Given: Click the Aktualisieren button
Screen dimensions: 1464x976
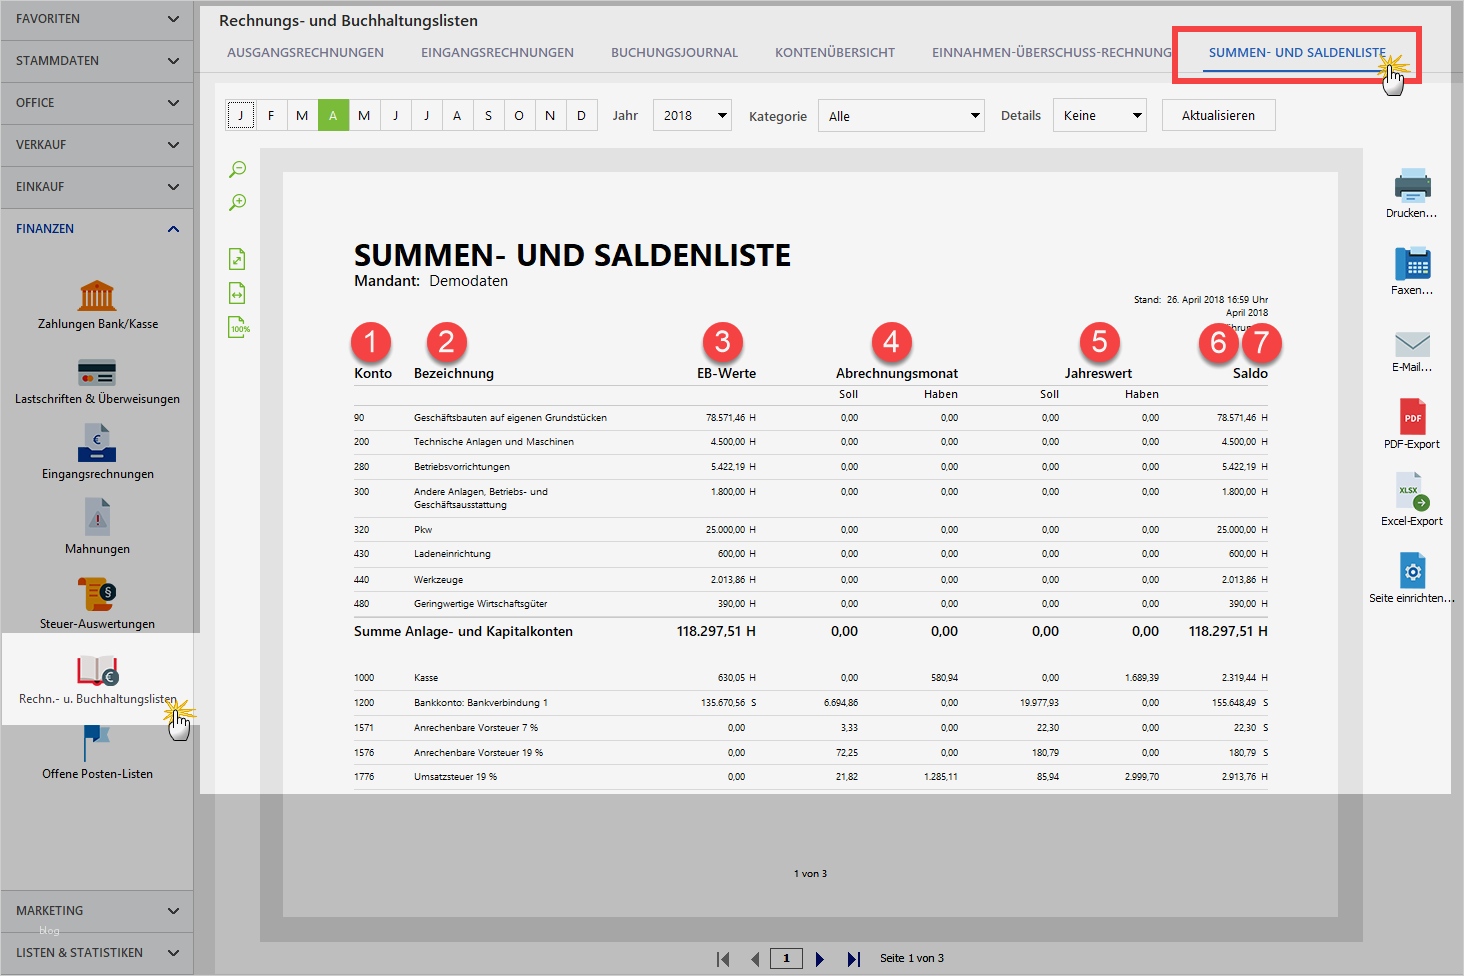Looking at the screenshot, I should pos(1218,116).
